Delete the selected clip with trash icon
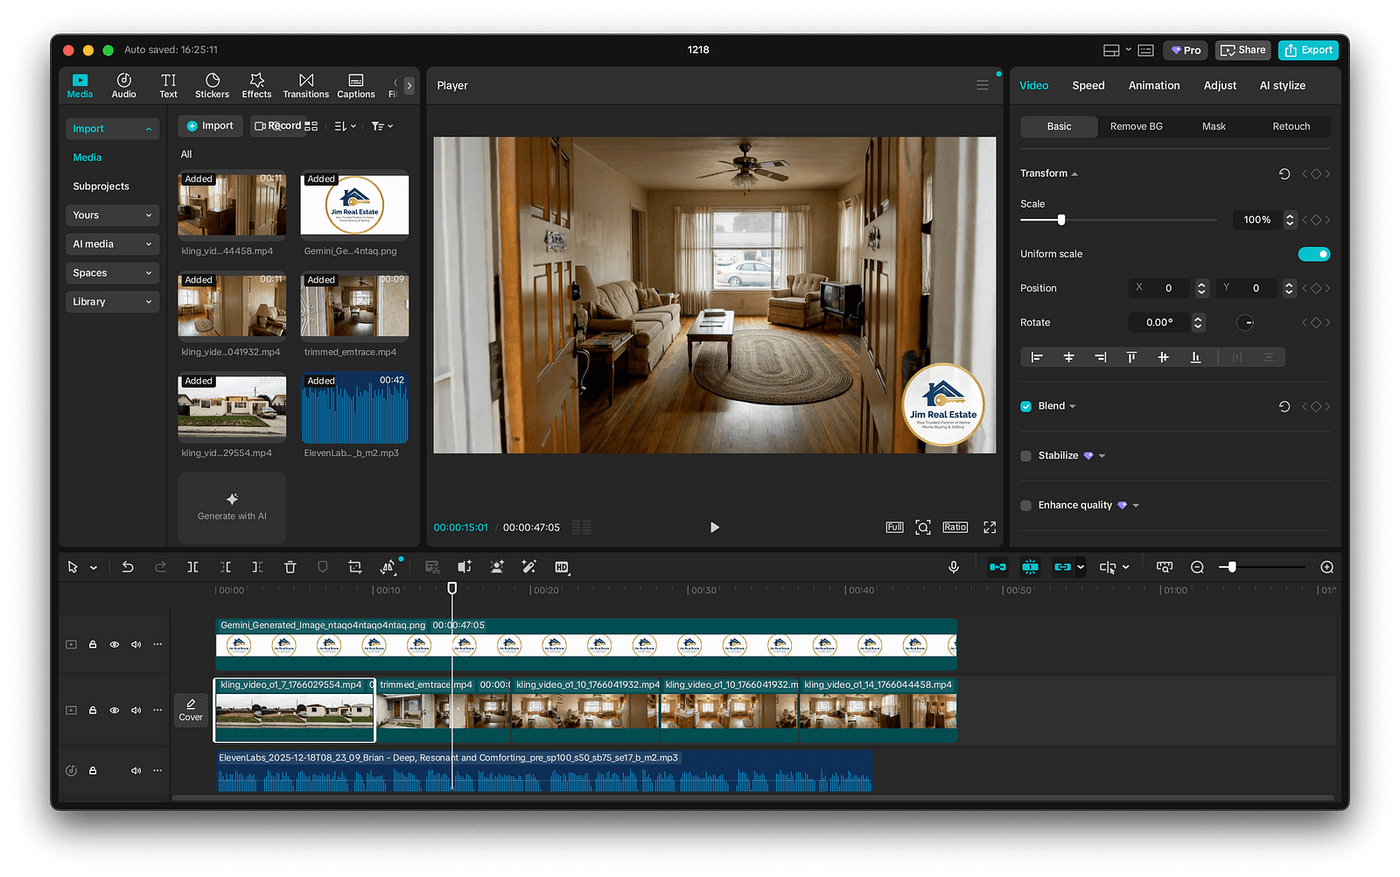The height and width of the screenshot is (877, 1400). 290,567
